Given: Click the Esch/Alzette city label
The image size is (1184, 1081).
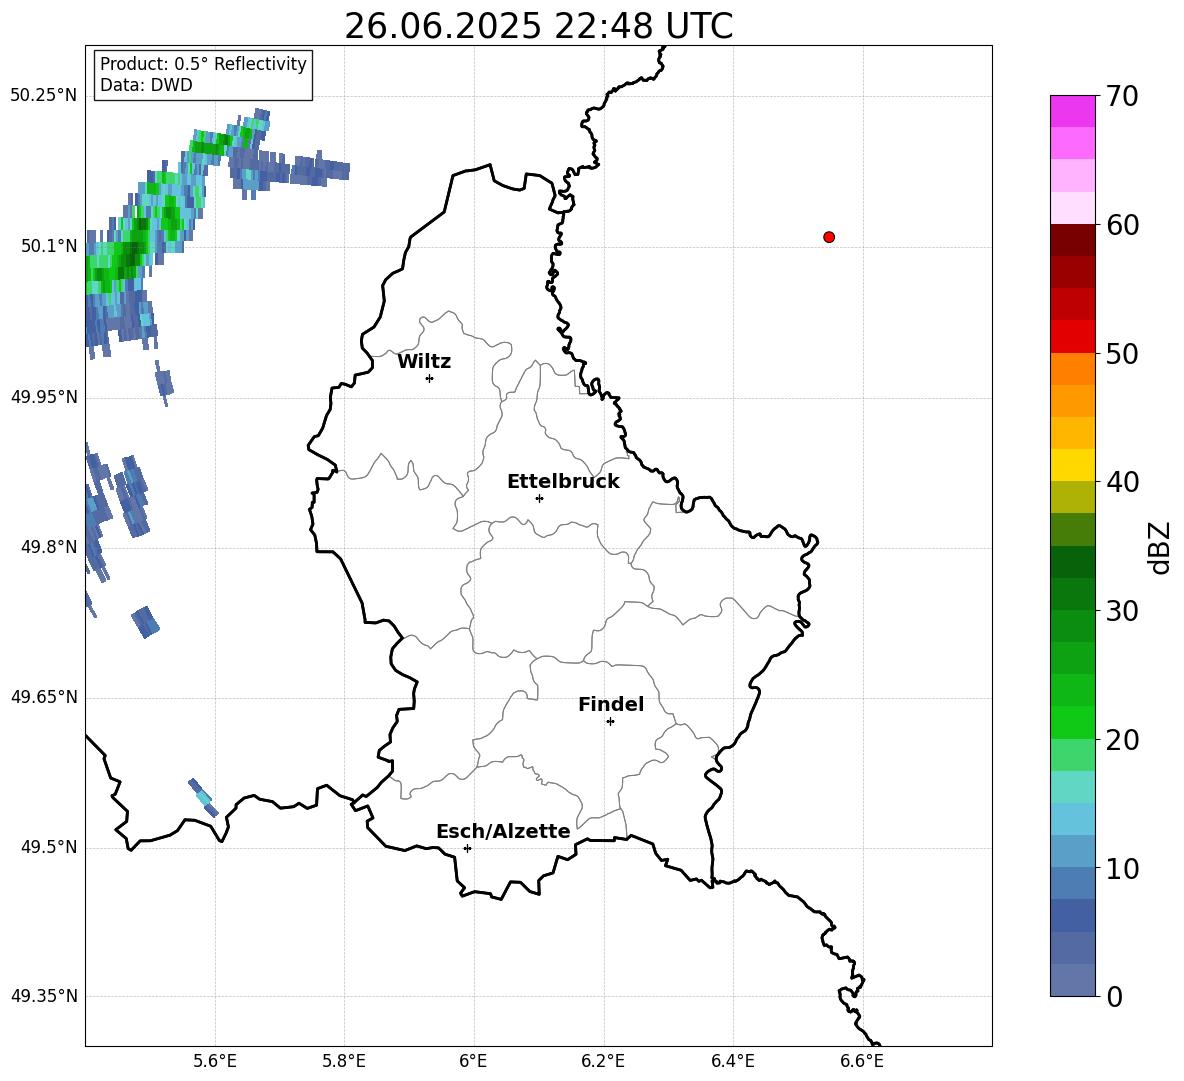Looking at the screenshot, I should tap(504, 831).
